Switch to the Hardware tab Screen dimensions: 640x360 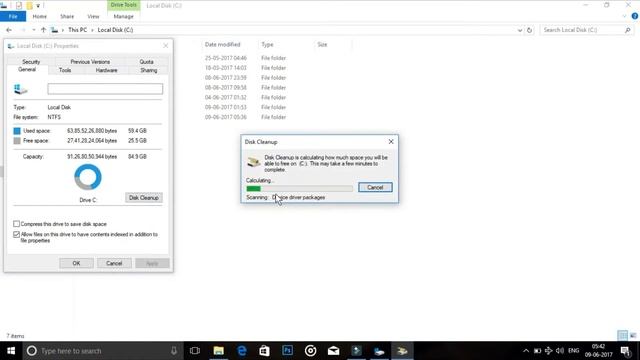click(x=107, y=70)
